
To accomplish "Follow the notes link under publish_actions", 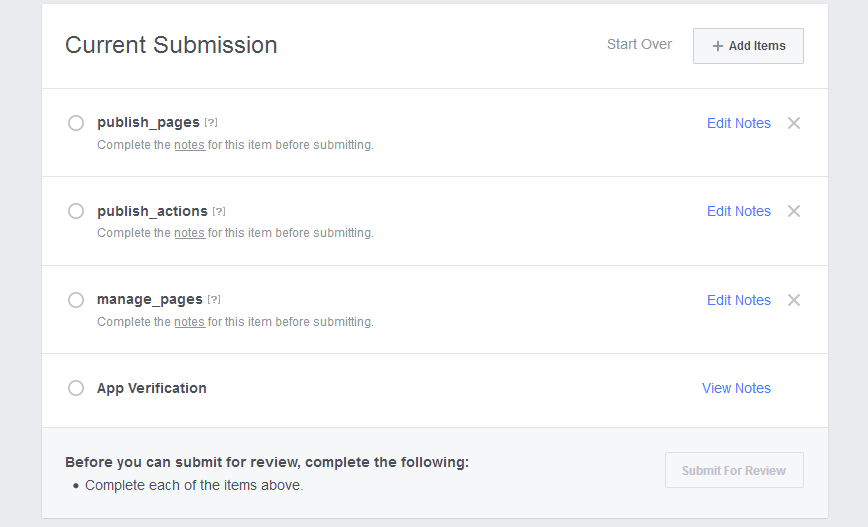I will click(189, 233).
